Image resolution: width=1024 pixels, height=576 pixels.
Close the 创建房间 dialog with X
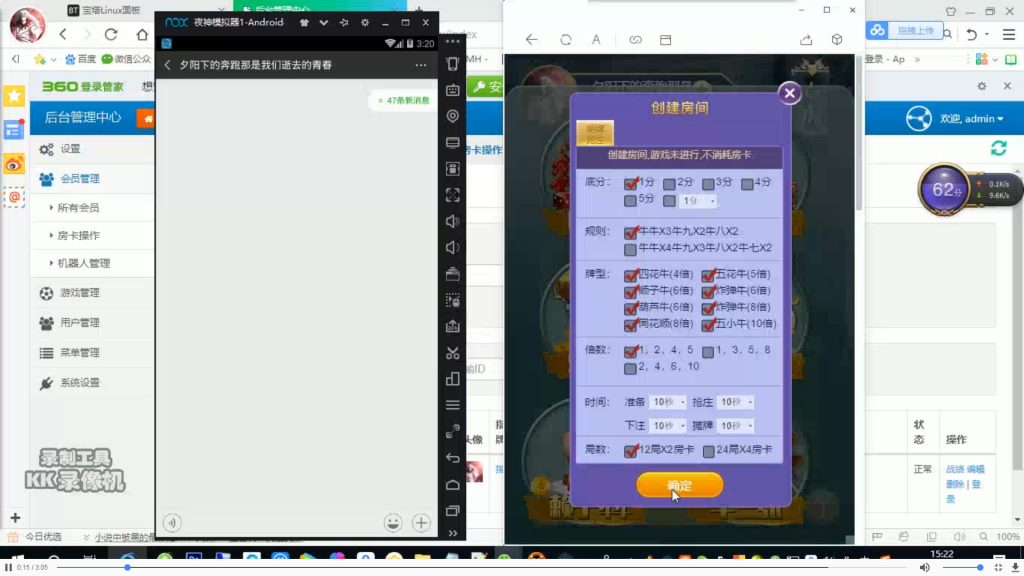790,93
